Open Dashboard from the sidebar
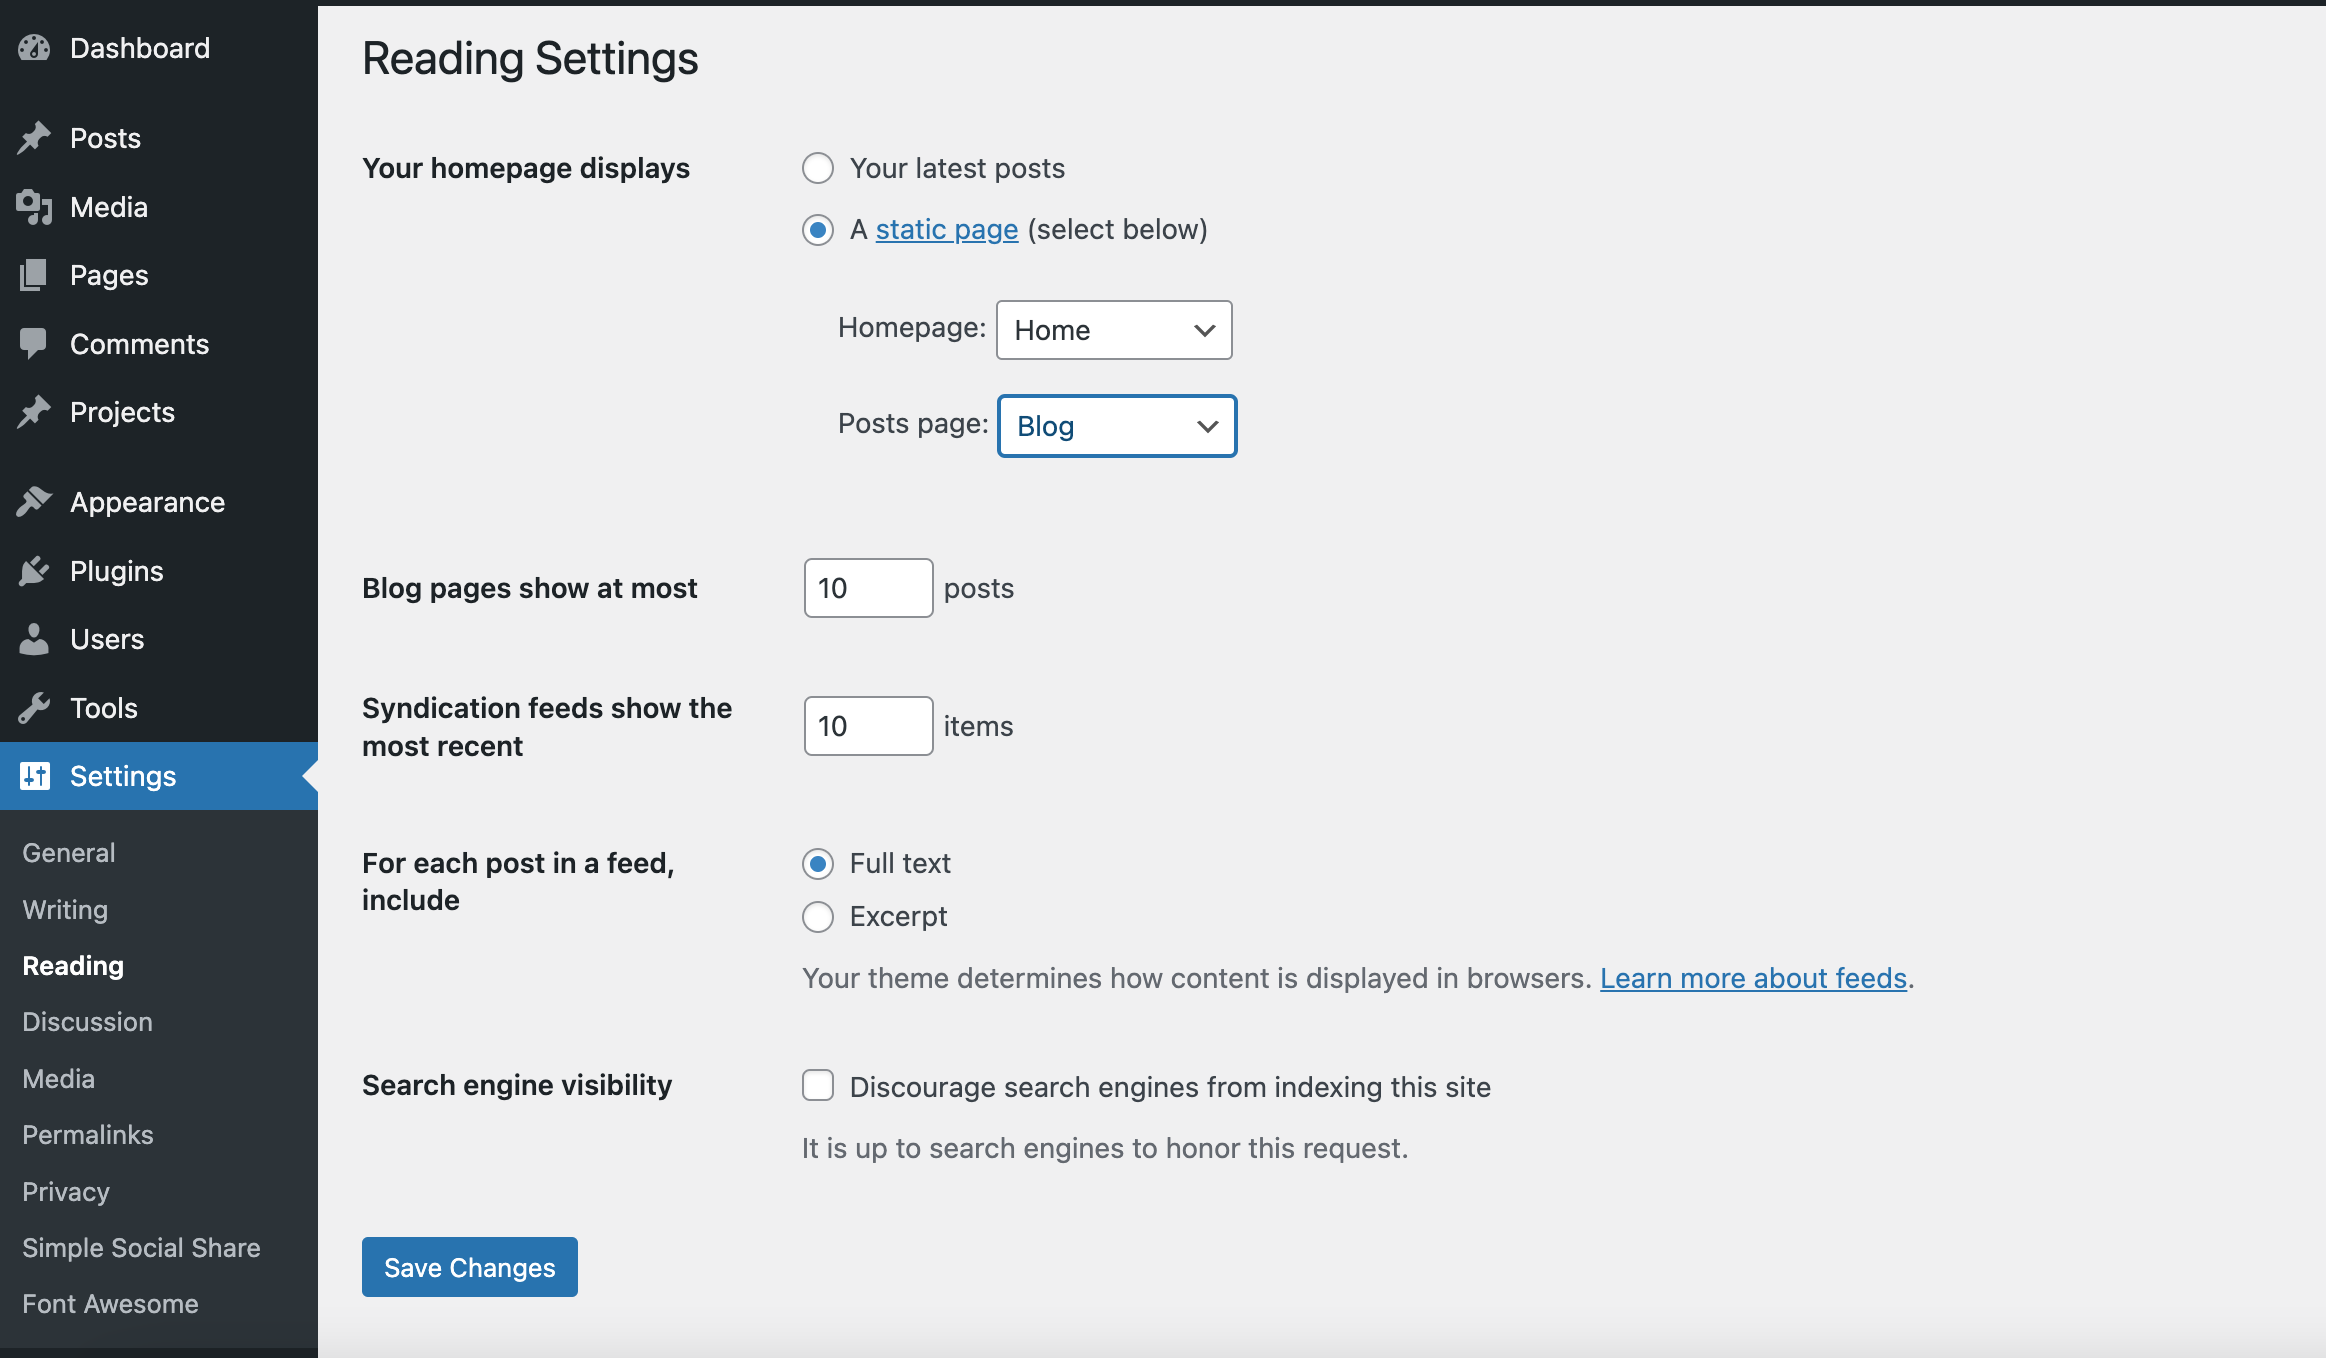Image resolution: width=2326 pixels, height=1358 pixels. (159, 48)
